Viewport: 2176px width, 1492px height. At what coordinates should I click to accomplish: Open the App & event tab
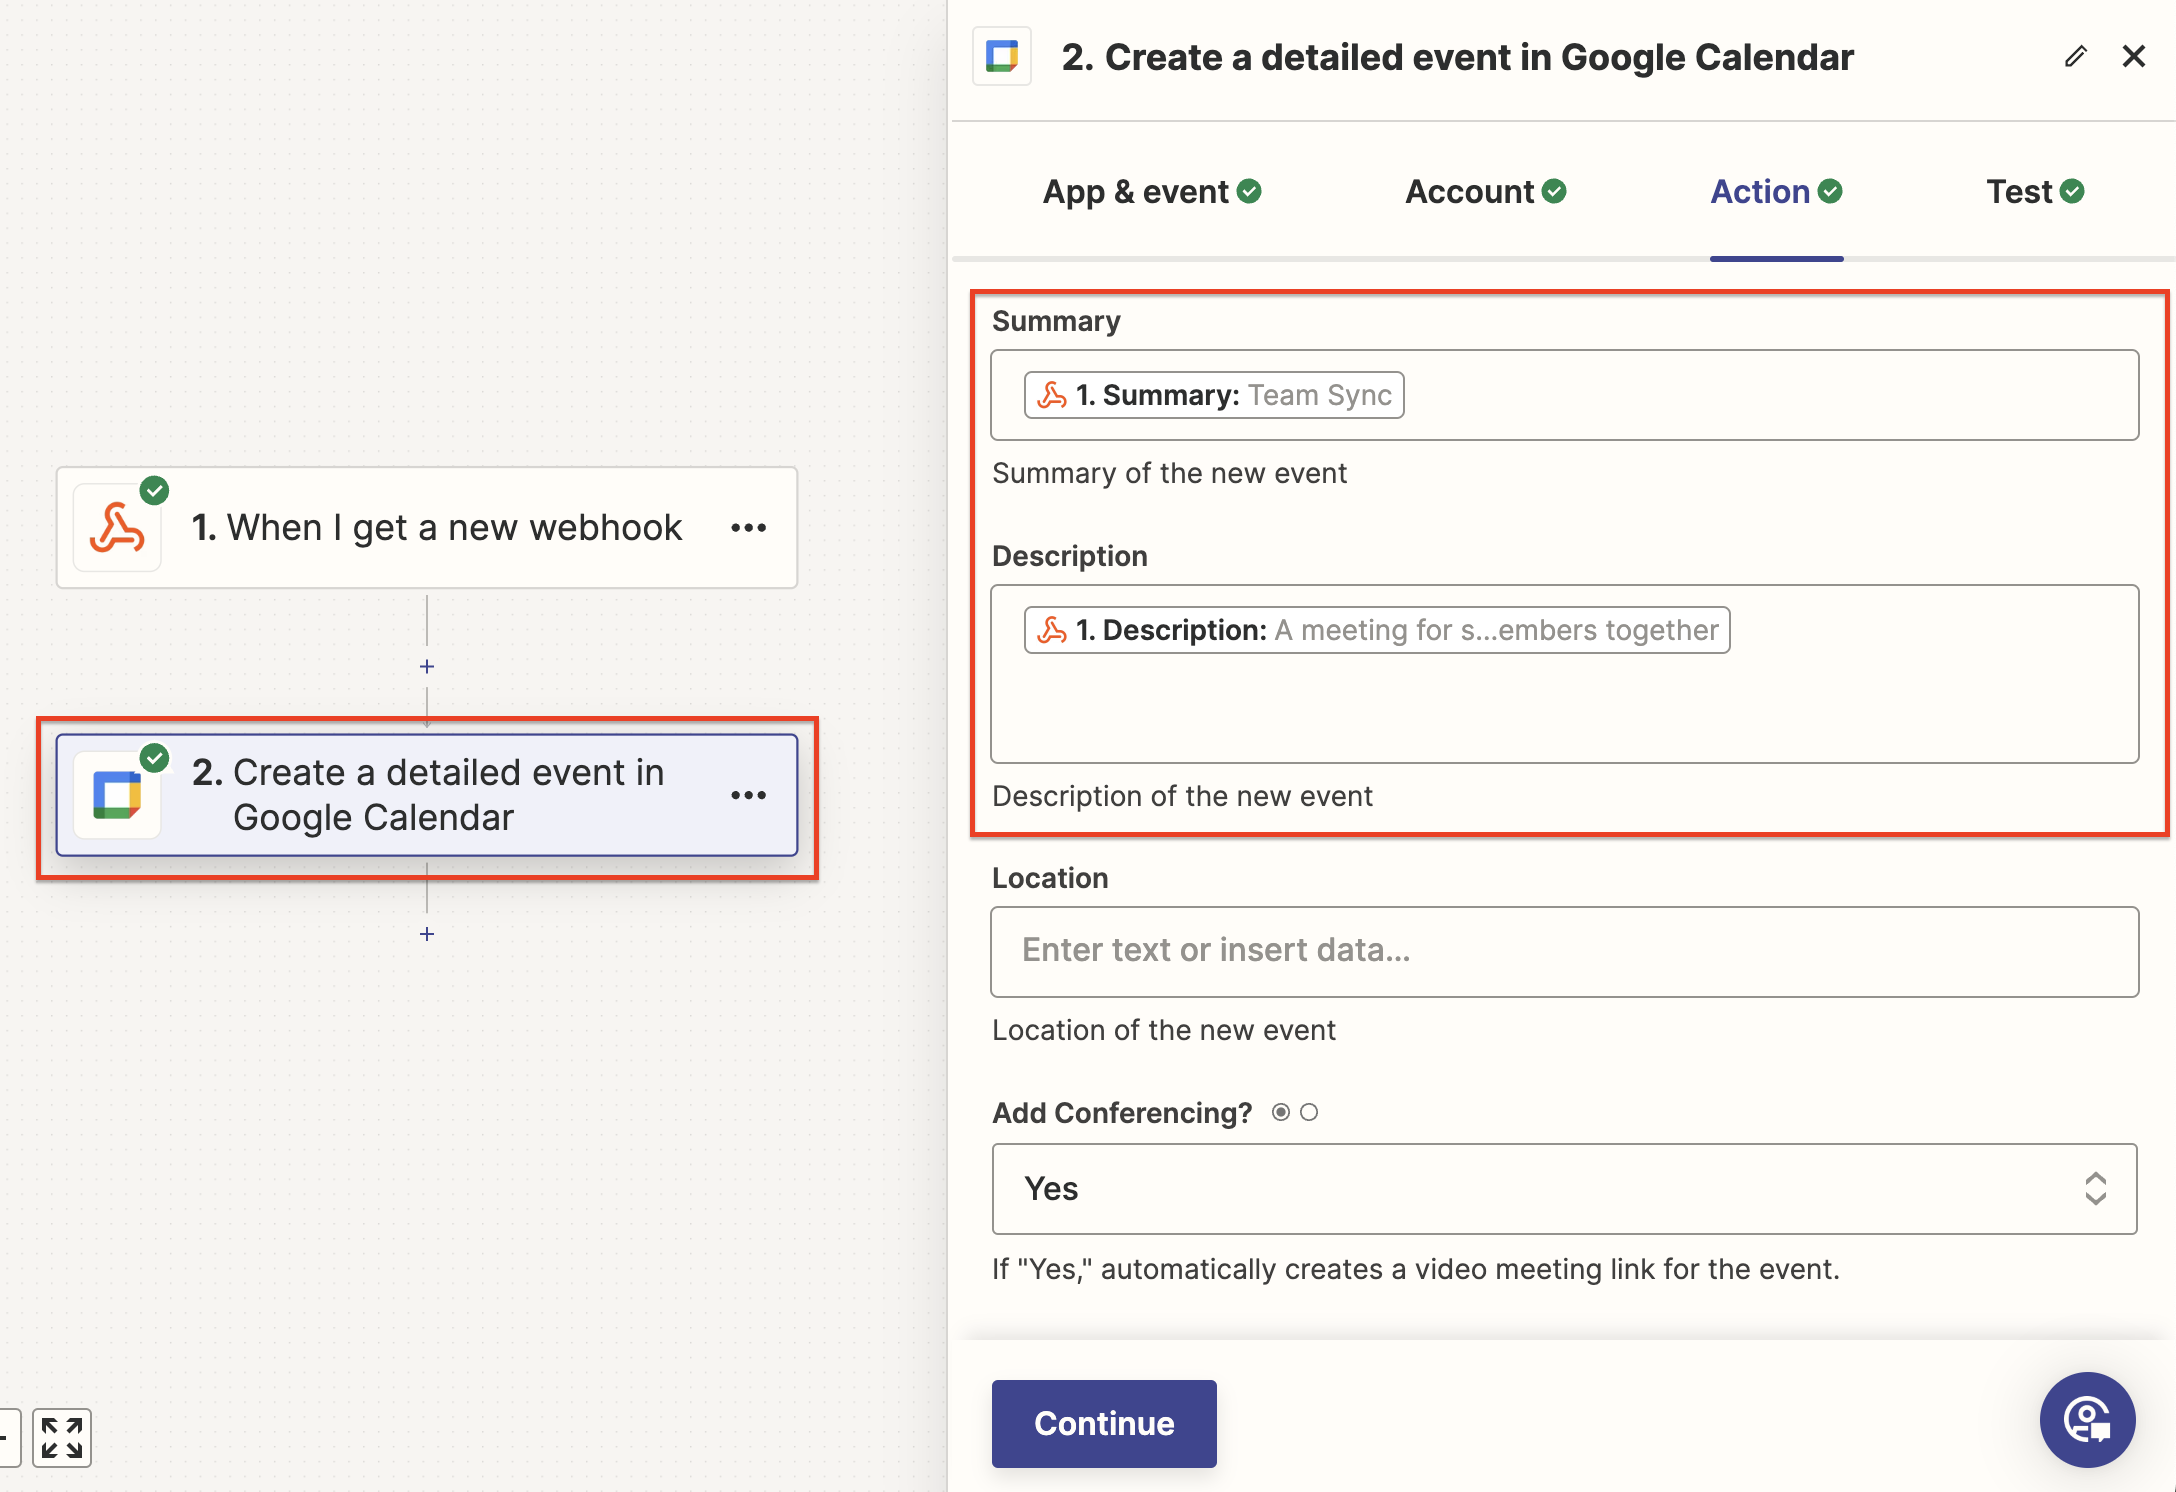pos(1152,192)
